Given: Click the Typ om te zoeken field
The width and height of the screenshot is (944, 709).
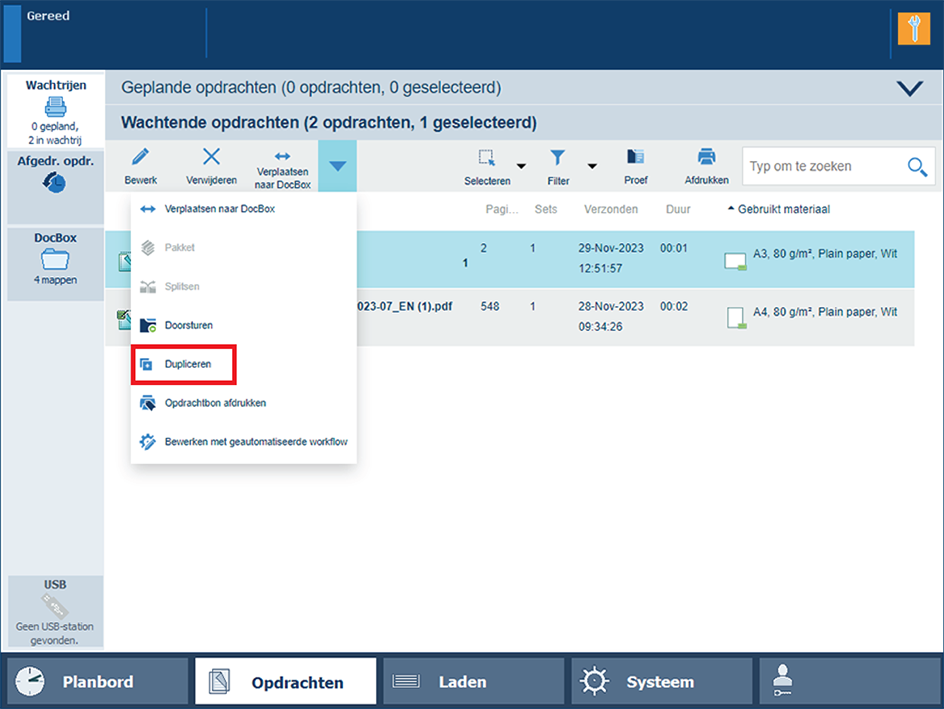Looking at the screenshot, I should [822, 167].
